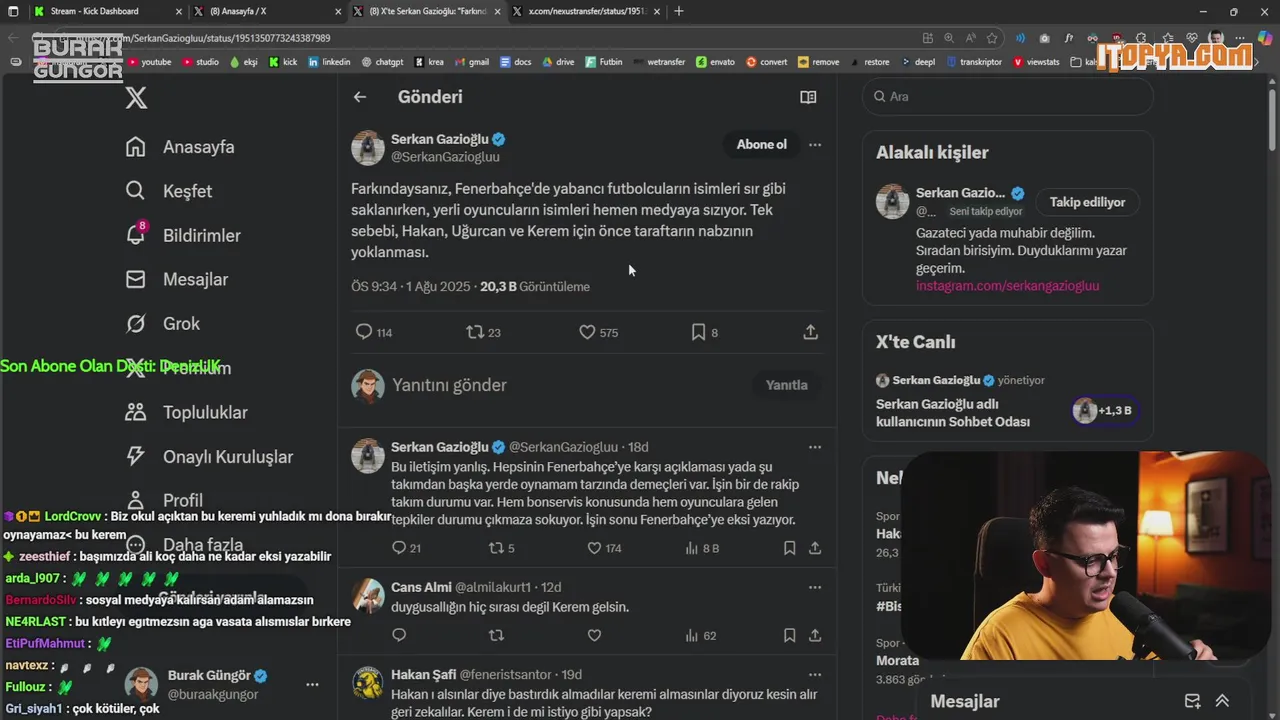Bookmark Cans Almi's comment
Image resolution: width=1280 pixels, height=720 pixels.
coord(789,635)
